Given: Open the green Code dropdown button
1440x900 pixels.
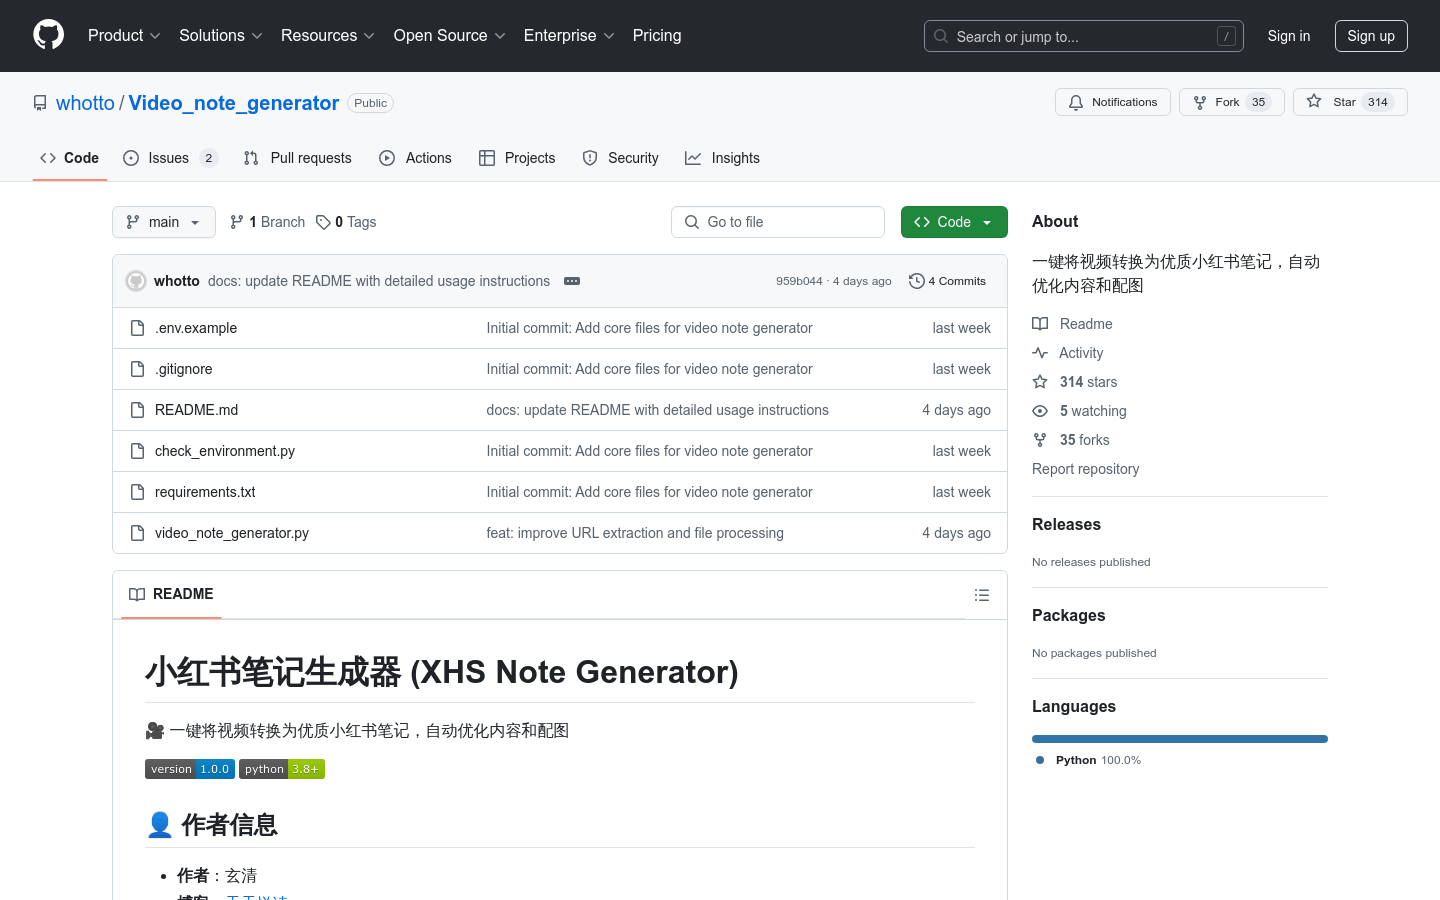Looking at the screenshot, I should pyautogui.click(x=954, y=222).
